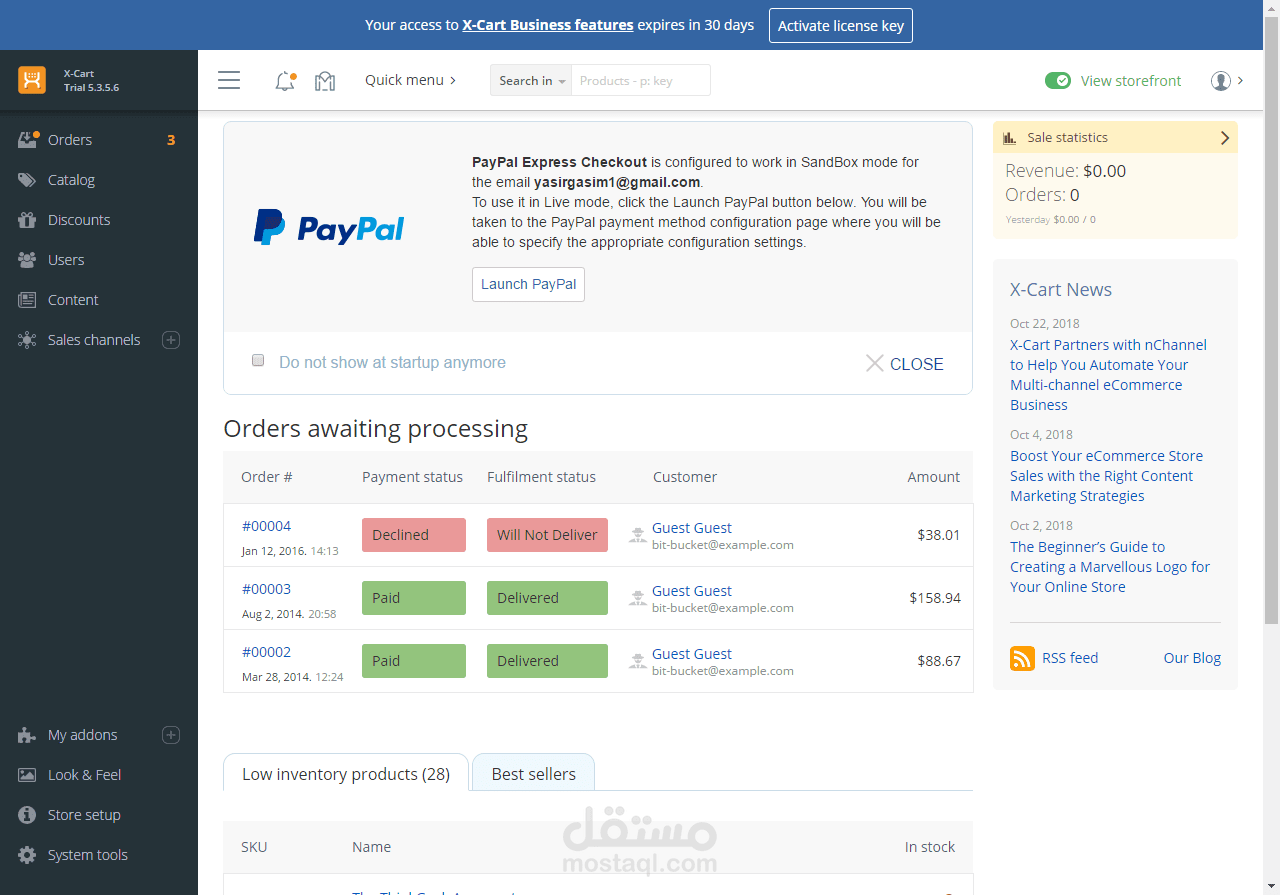This screenshot has height=895, width=1280.
Task: Change Declined payment status of order #00004
Action: click(x=414, y=535)
